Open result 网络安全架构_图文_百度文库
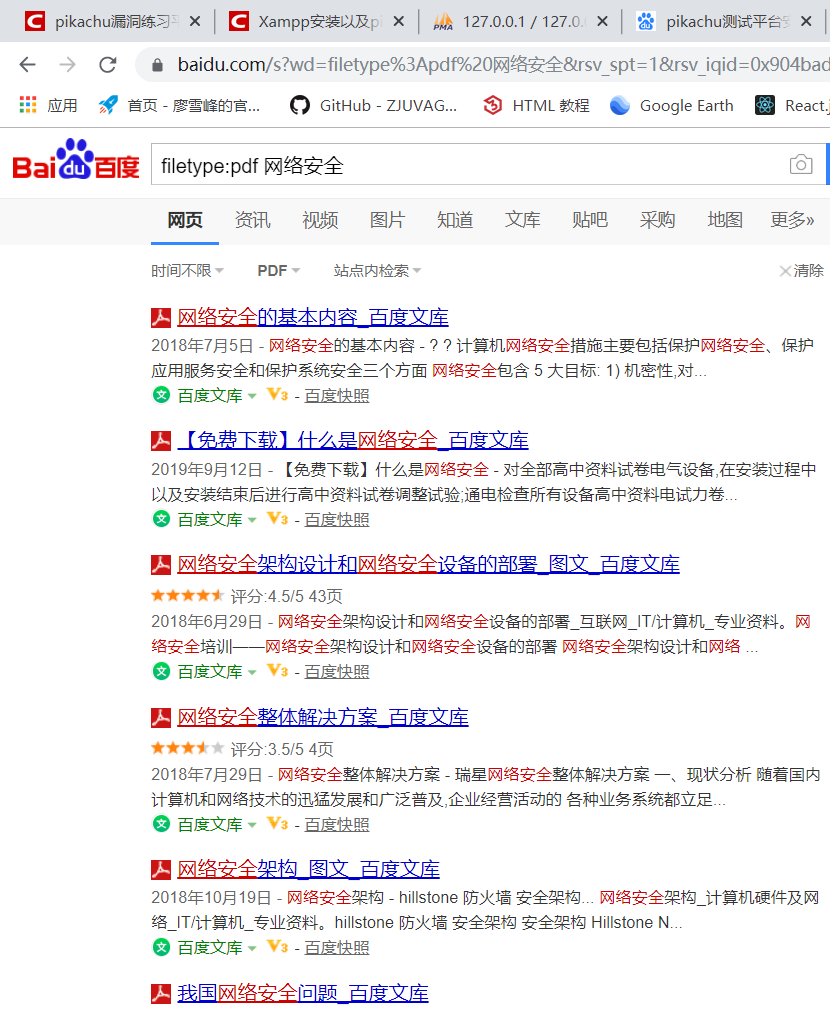Image resolution: width=830 pixels, height=1014 pixels. pyautogui.click(x=309, y=870)
